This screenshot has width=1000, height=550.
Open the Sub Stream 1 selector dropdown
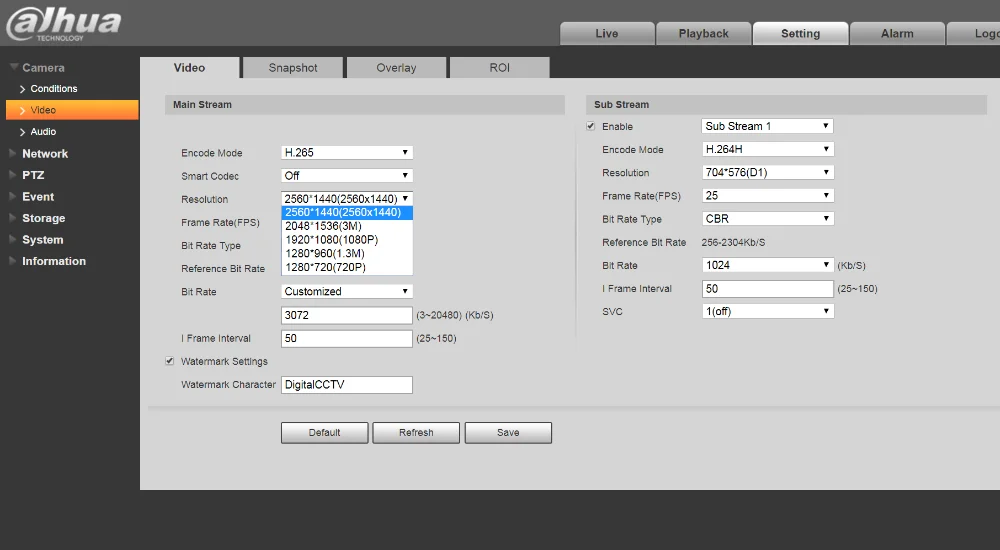(x=767, y=126)
